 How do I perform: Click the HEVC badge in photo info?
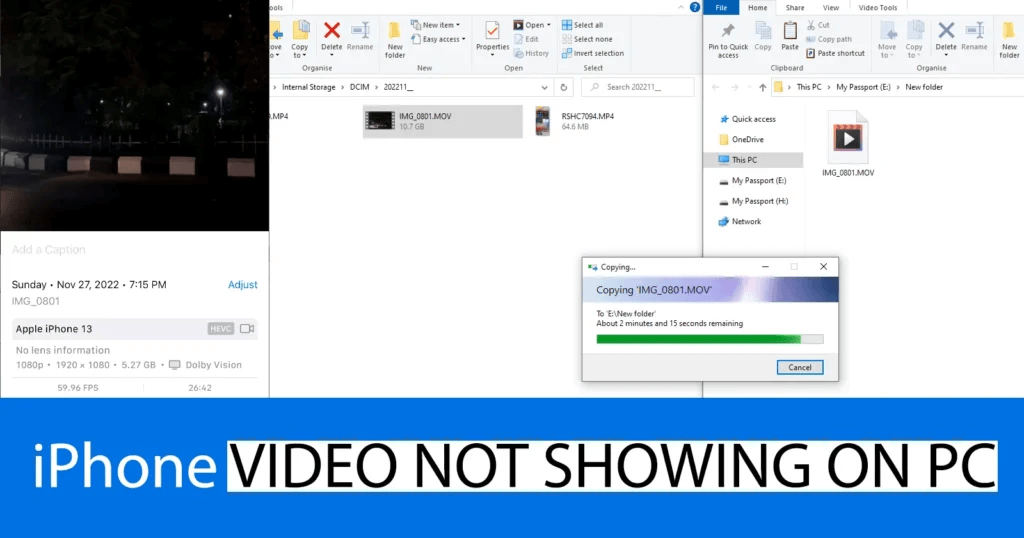click(221, 328)
